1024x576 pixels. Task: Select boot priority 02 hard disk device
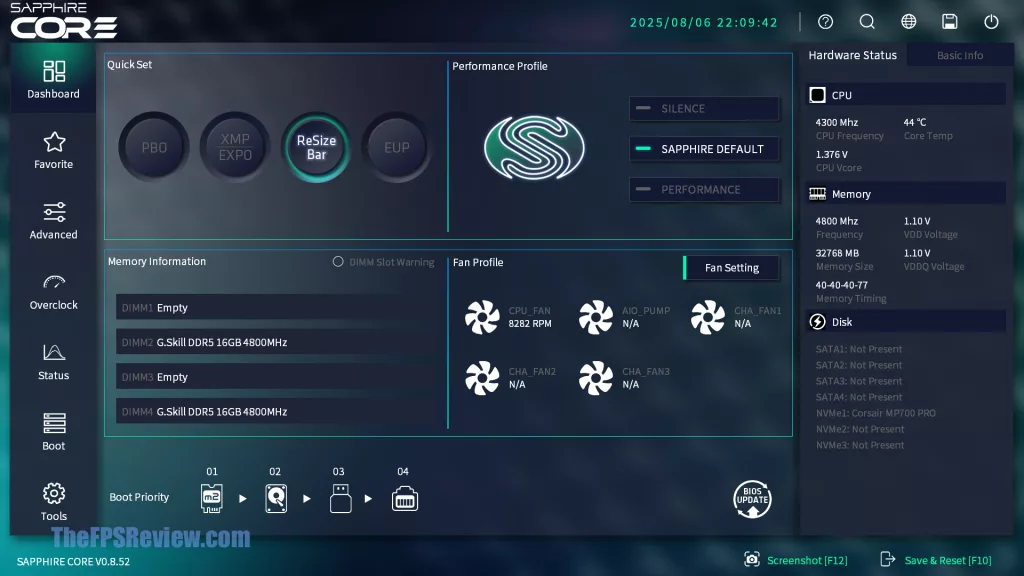[x=276, y=498]
